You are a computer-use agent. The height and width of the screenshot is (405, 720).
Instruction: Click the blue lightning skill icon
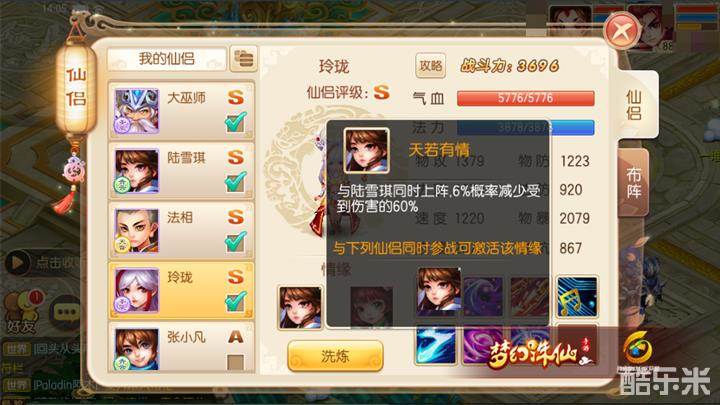[436, 345]
